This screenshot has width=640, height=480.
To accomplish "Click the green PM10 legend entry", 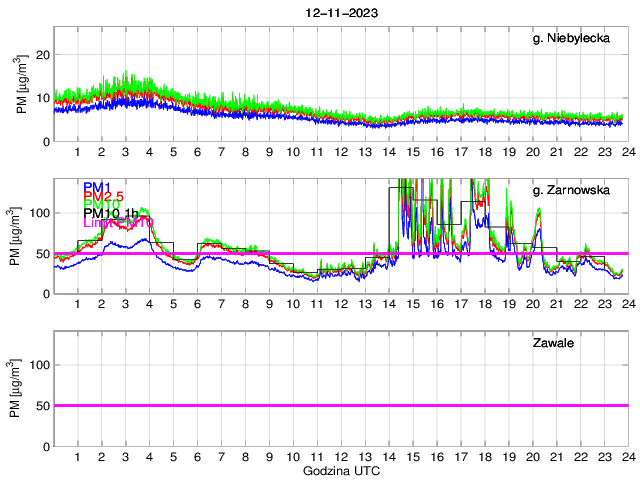I will pyautogui.click(x=101, y=204).
